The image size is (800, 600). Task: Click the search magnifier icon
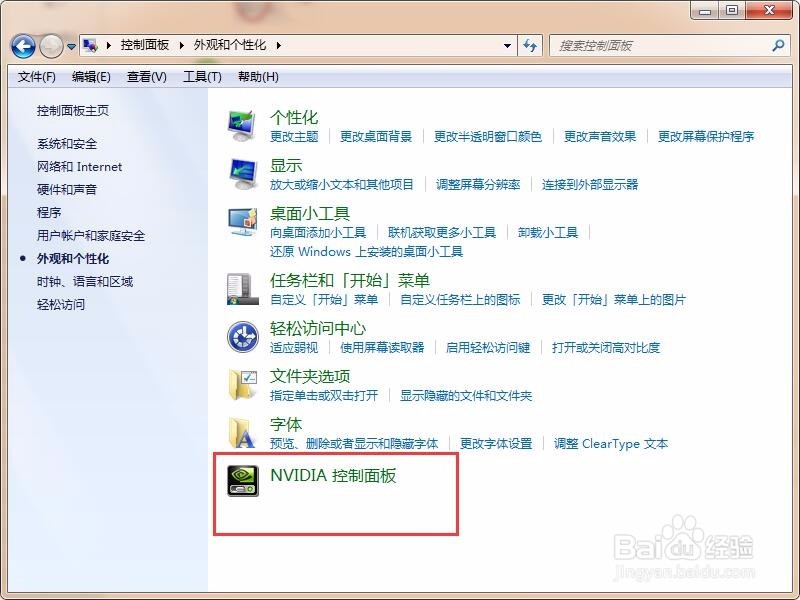click(x=777, y=45)
